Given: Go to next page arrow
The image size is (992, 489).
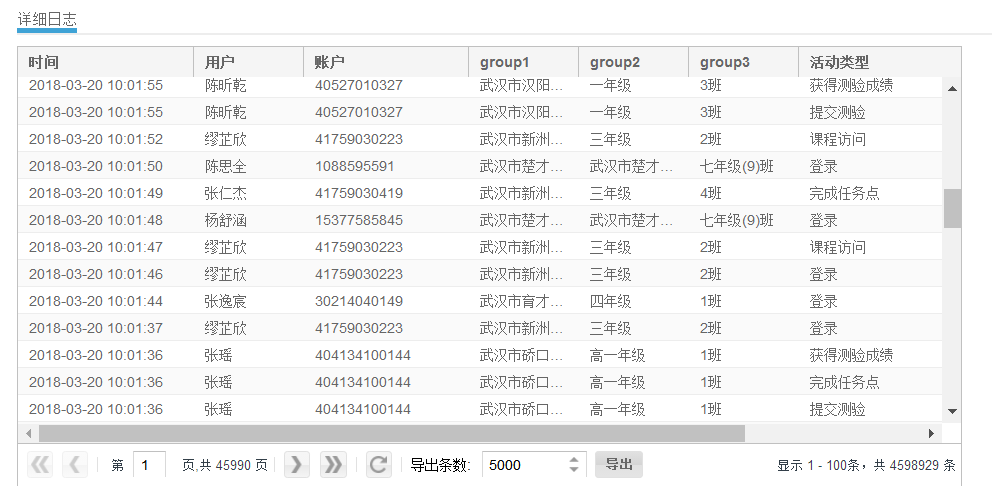Looking at the screenshot, I should tap(296, 465).
